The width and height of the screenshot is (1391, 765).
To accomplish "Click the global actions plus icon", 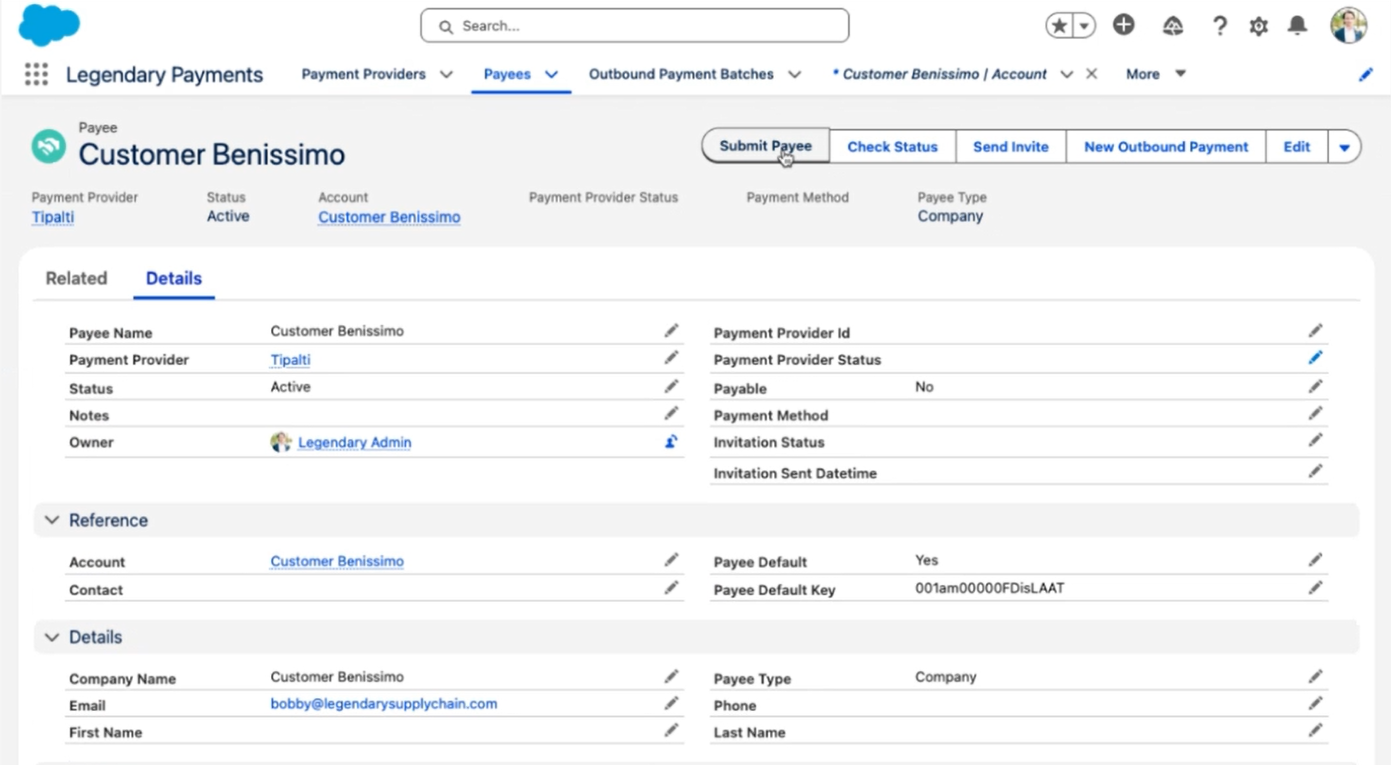I will 1124,26.
